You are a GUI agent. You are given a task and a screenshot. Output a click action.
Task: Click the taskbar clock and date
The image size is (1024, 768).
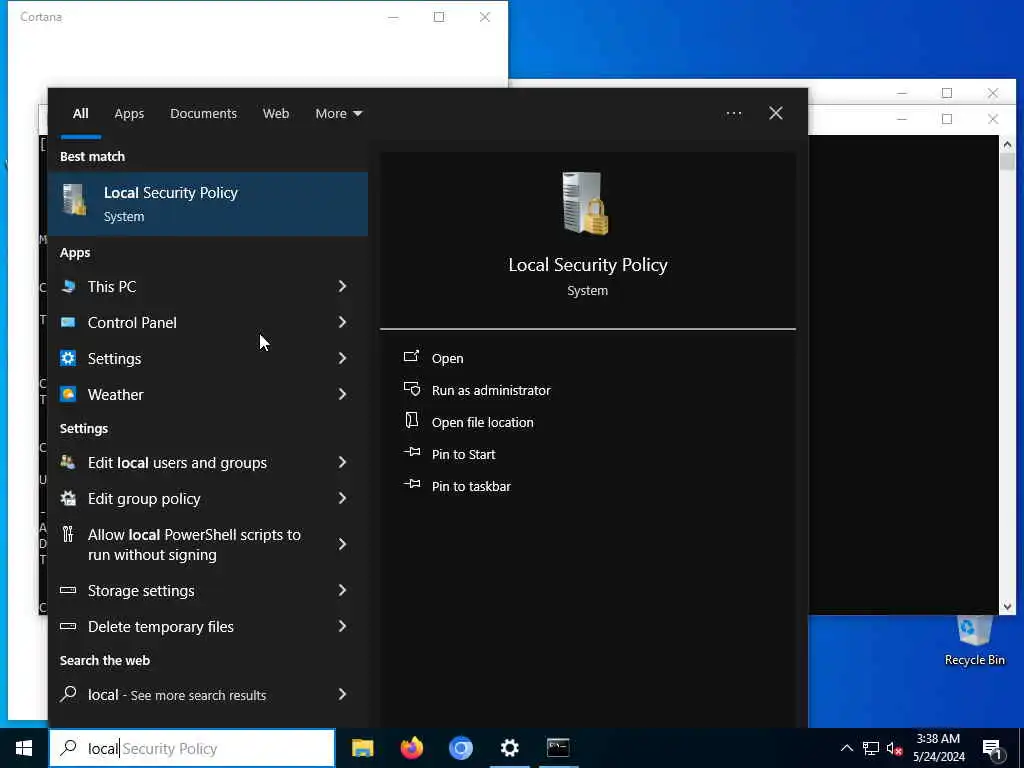click(938, 748)
